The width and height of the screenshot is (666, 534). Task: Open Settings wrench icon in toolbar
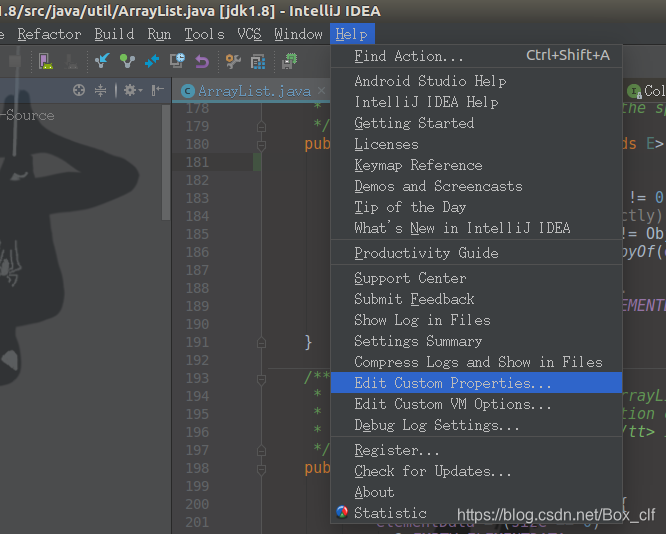pyautogui.click(x=233, y=62)
